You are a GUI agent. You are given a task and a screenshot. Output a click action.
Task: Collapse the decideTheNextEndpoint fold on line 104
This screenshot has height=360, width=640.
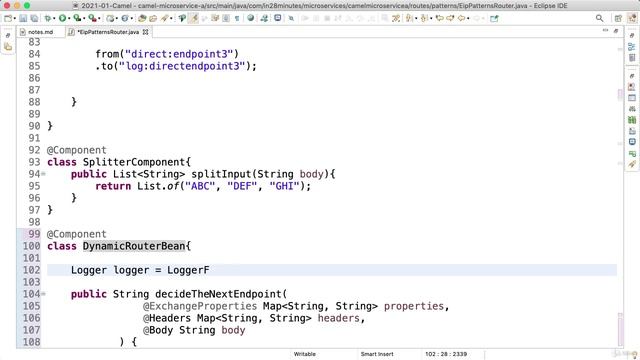43,294
